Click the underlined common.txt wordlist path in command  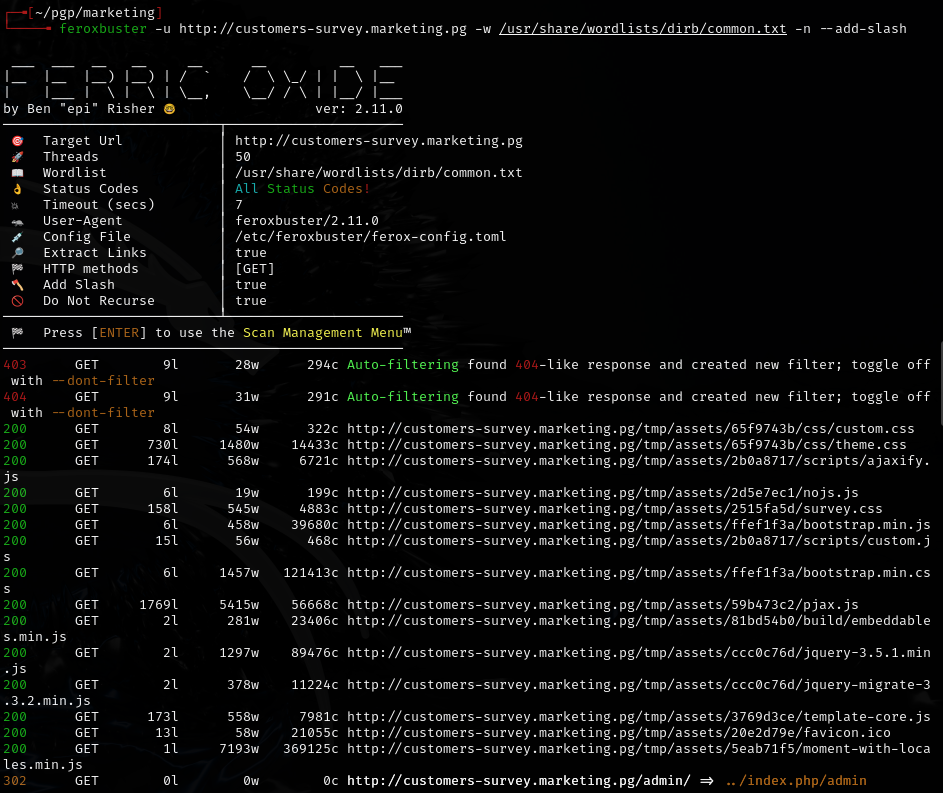click(x=643, y=29)
